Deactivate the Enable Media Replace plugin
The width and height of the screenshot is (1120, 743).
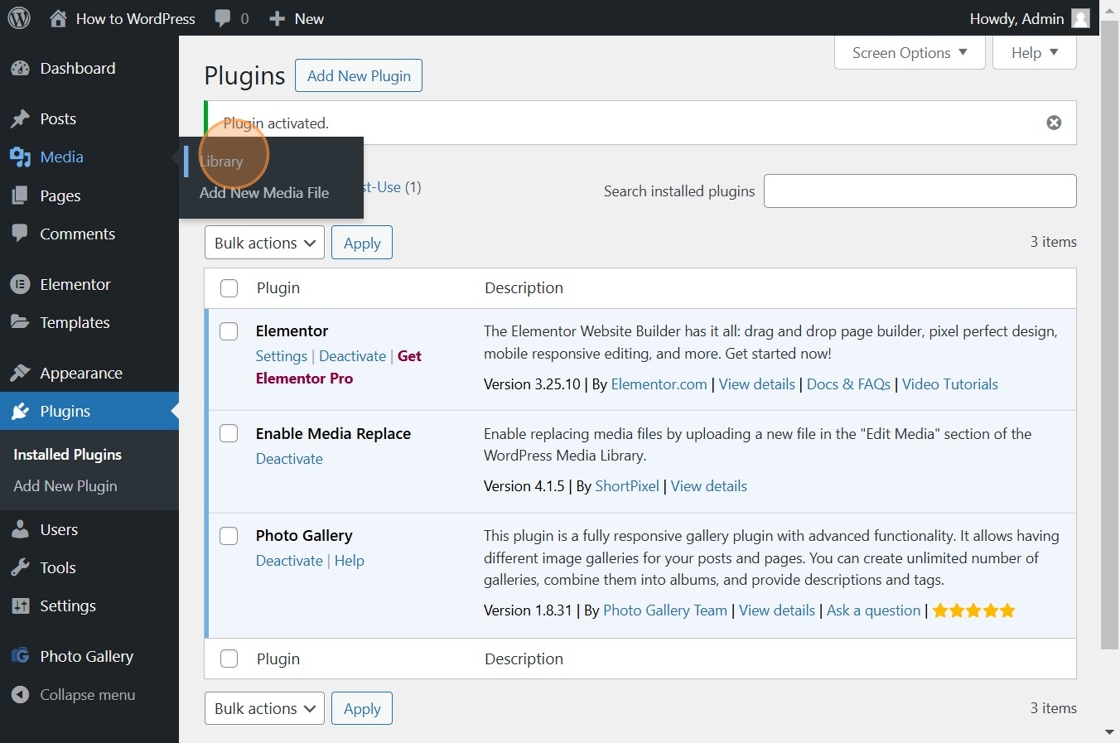pyautogui.click(x=289, y=459)
